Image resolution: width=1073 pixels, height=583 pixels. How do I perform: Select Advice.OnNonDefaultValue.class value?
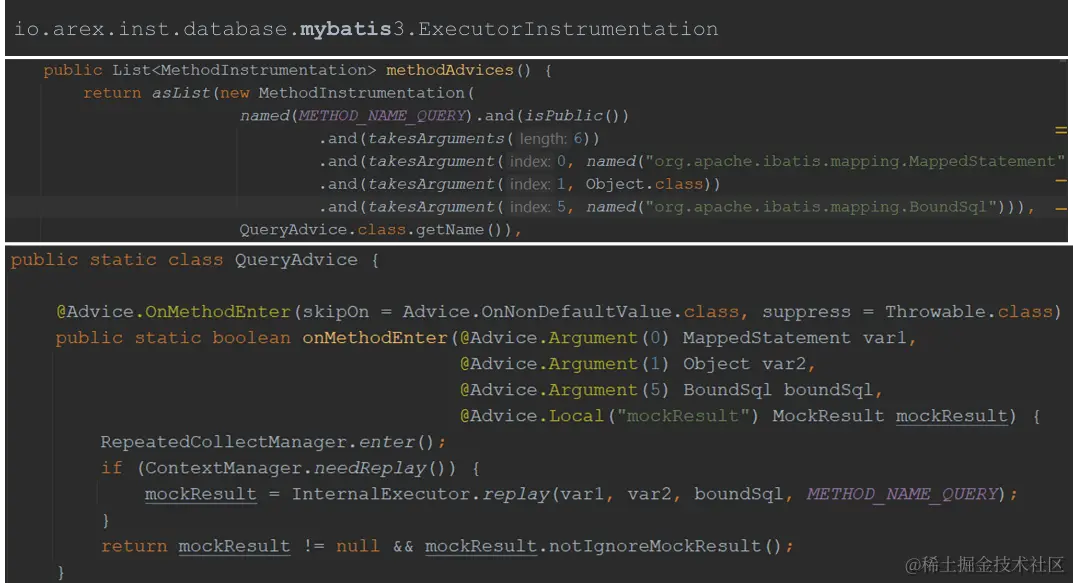(x=571, y=312)
